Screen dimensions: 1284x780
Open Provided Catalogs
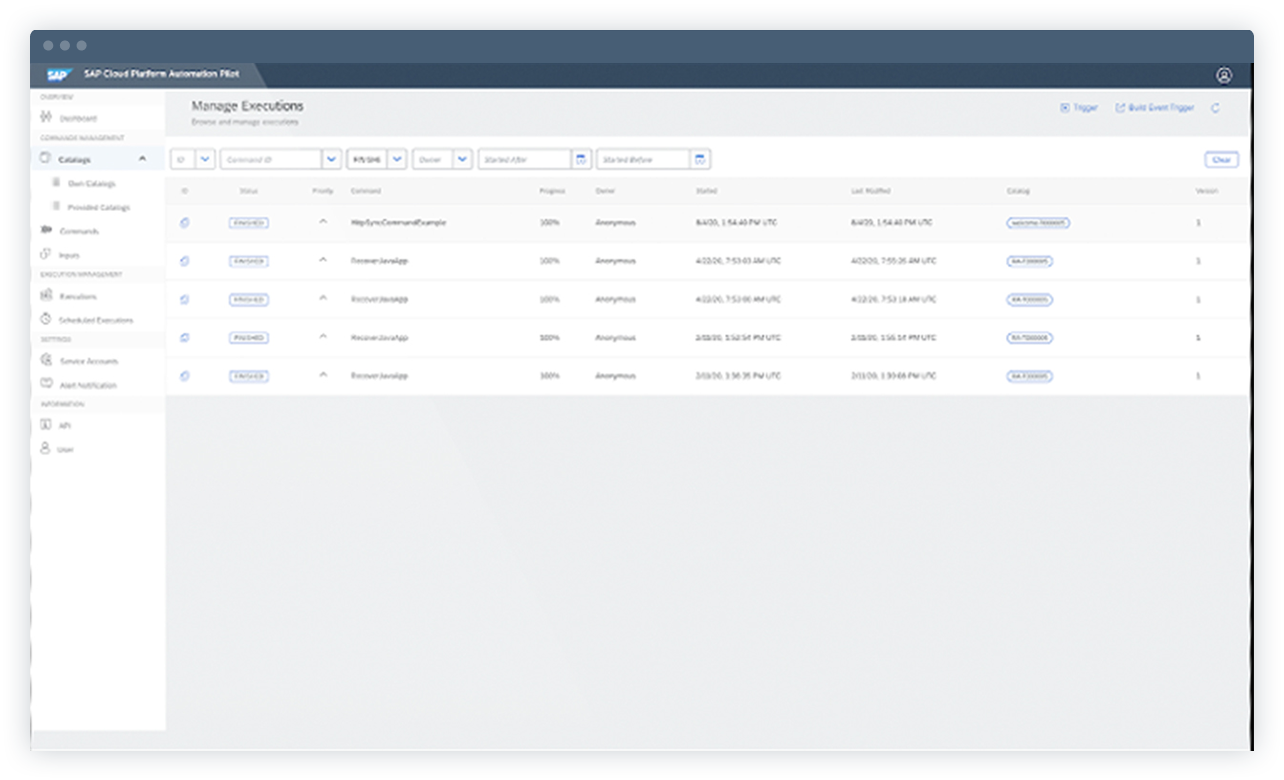point(99,208)
